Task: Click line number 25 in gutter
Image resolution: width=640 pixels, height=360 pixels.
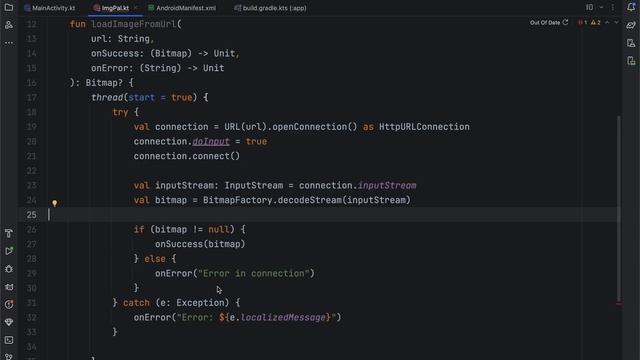Action: pyautogui.click(x=31, y=215)
